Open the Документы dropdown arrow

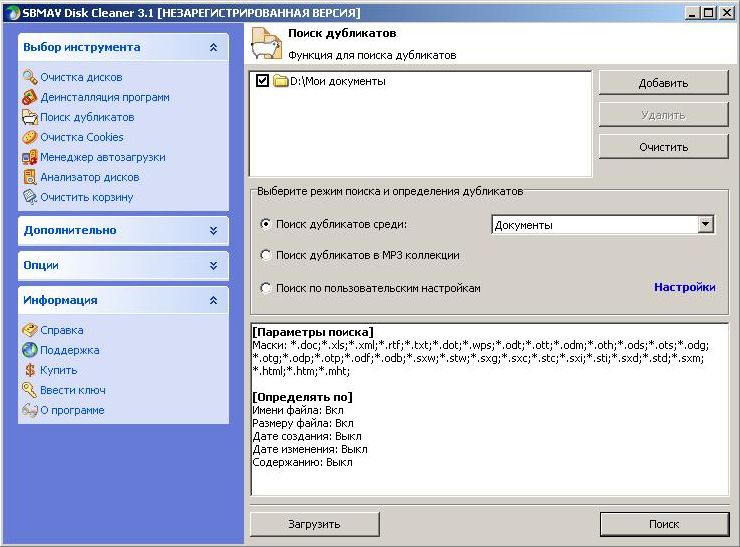[705, 224]
